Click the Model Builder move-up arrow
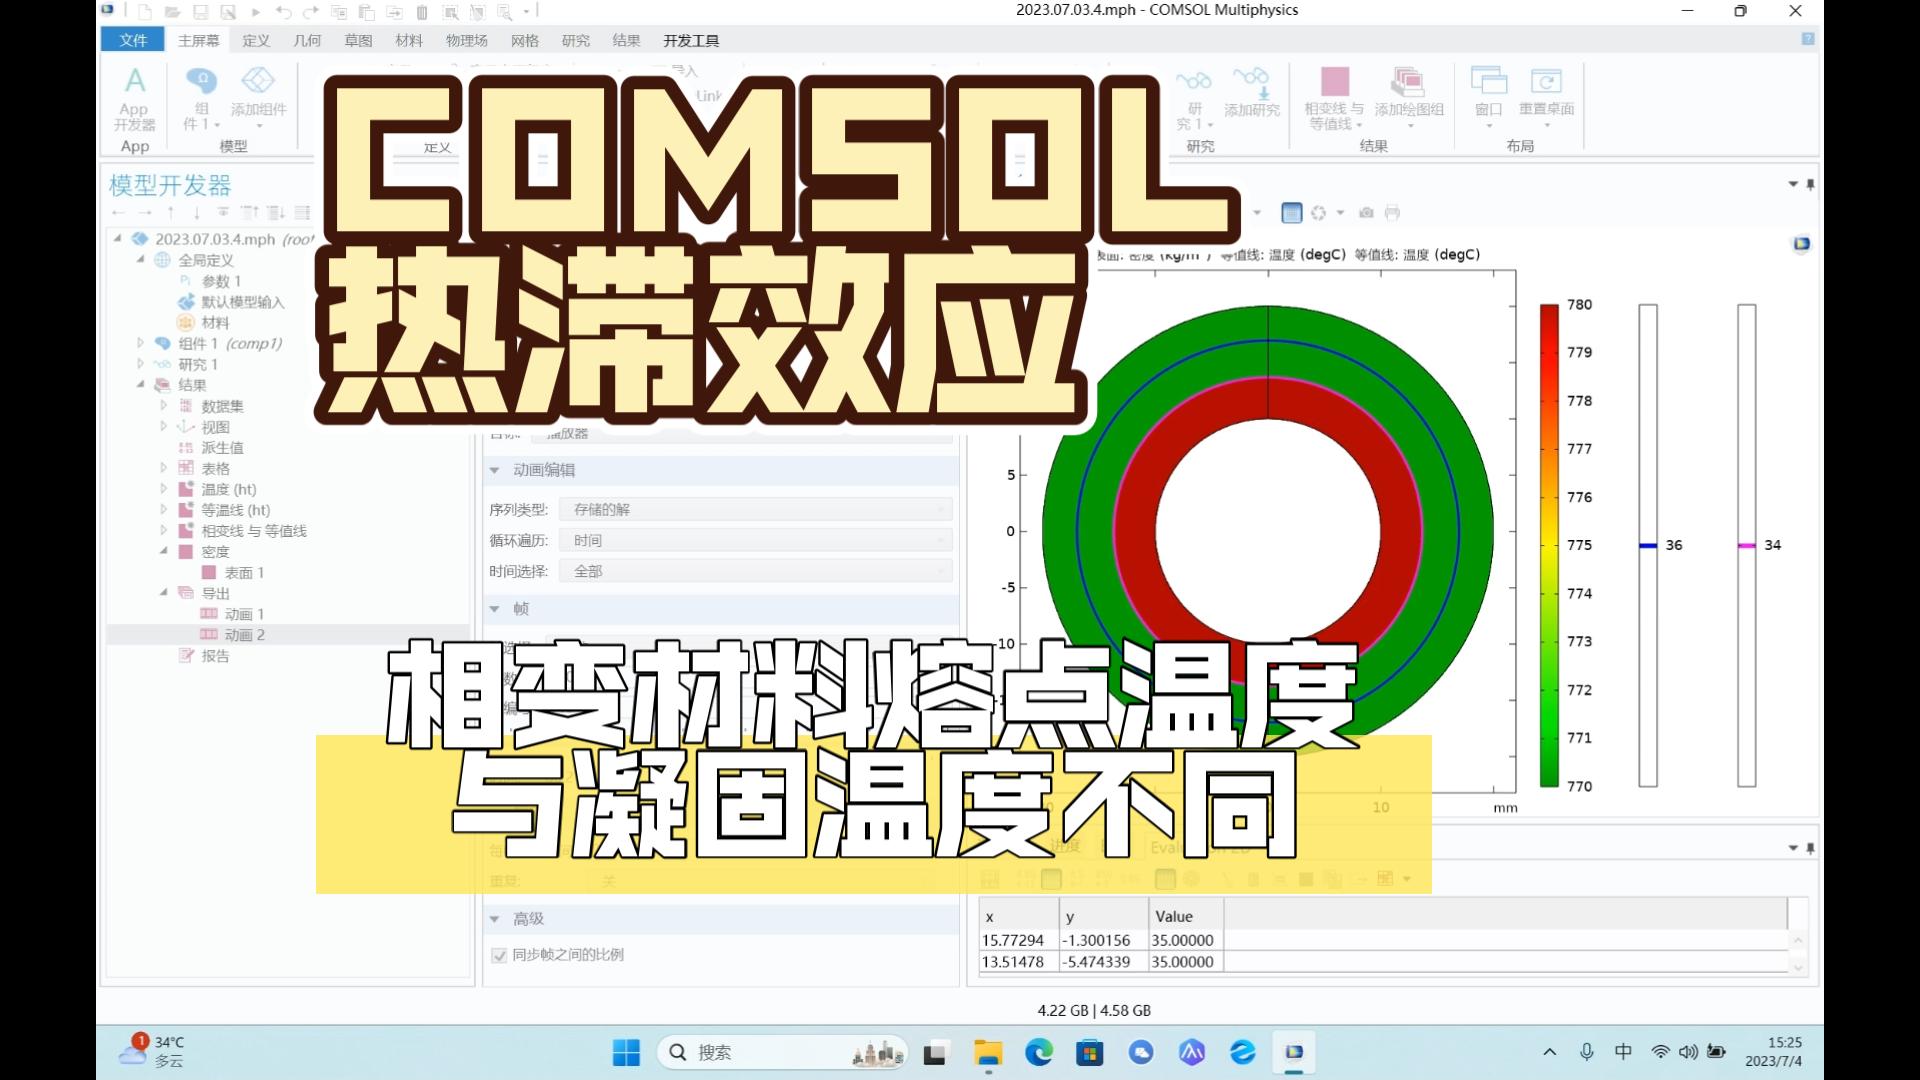Viewport: 1920px width, 1080px height. tap(171, 212)
